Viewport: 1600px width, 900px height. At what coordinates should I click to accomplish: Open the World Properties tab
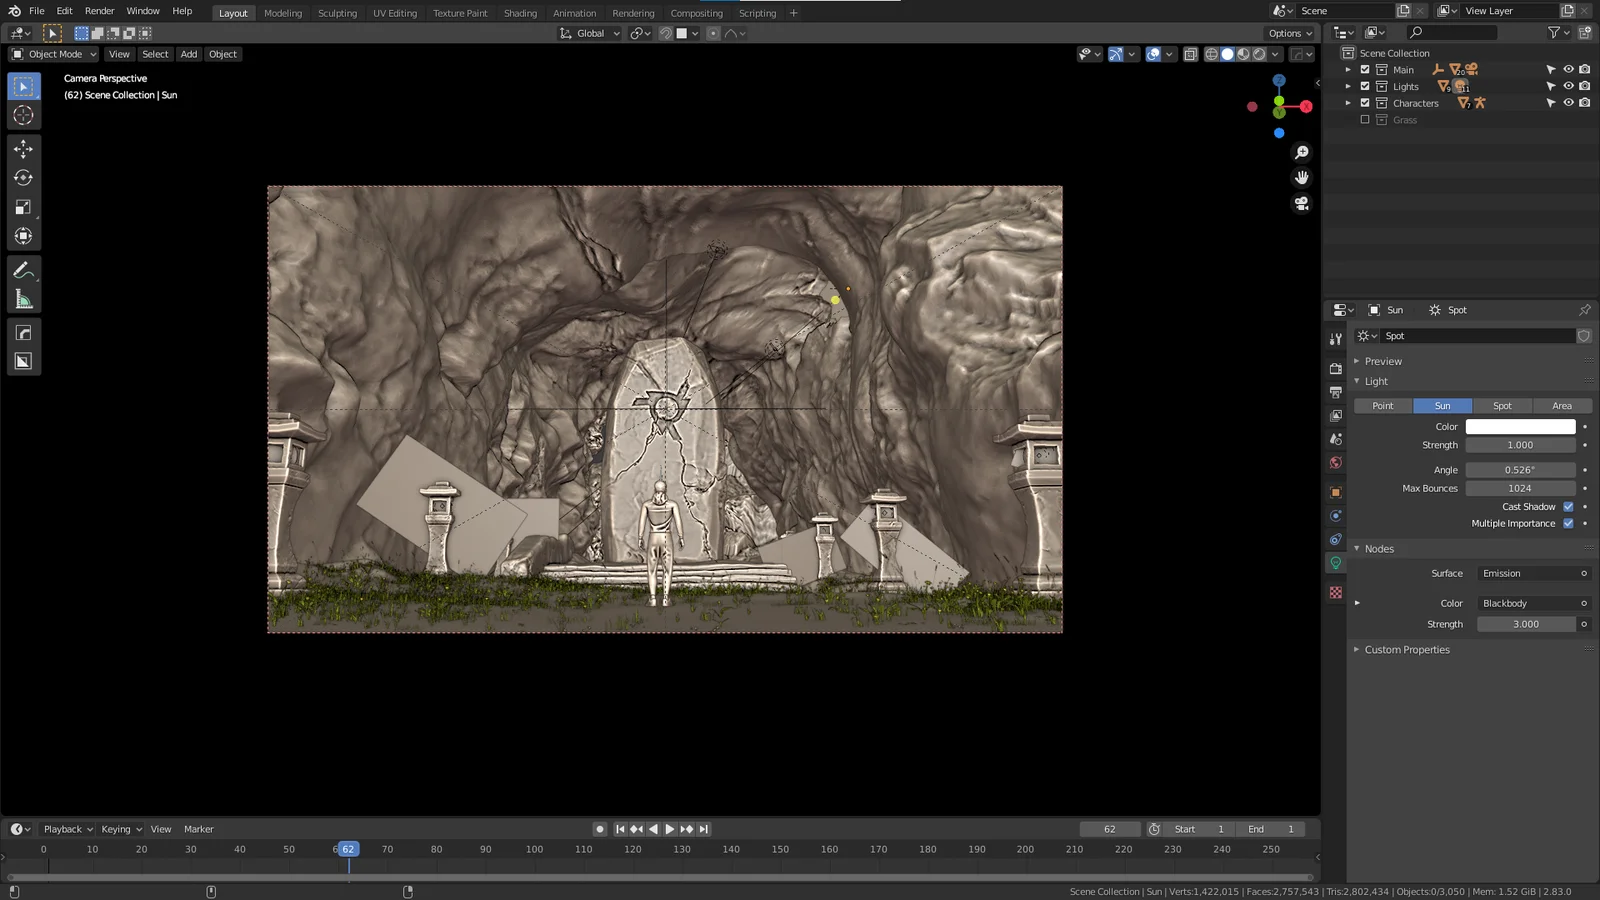[1335, 463]
